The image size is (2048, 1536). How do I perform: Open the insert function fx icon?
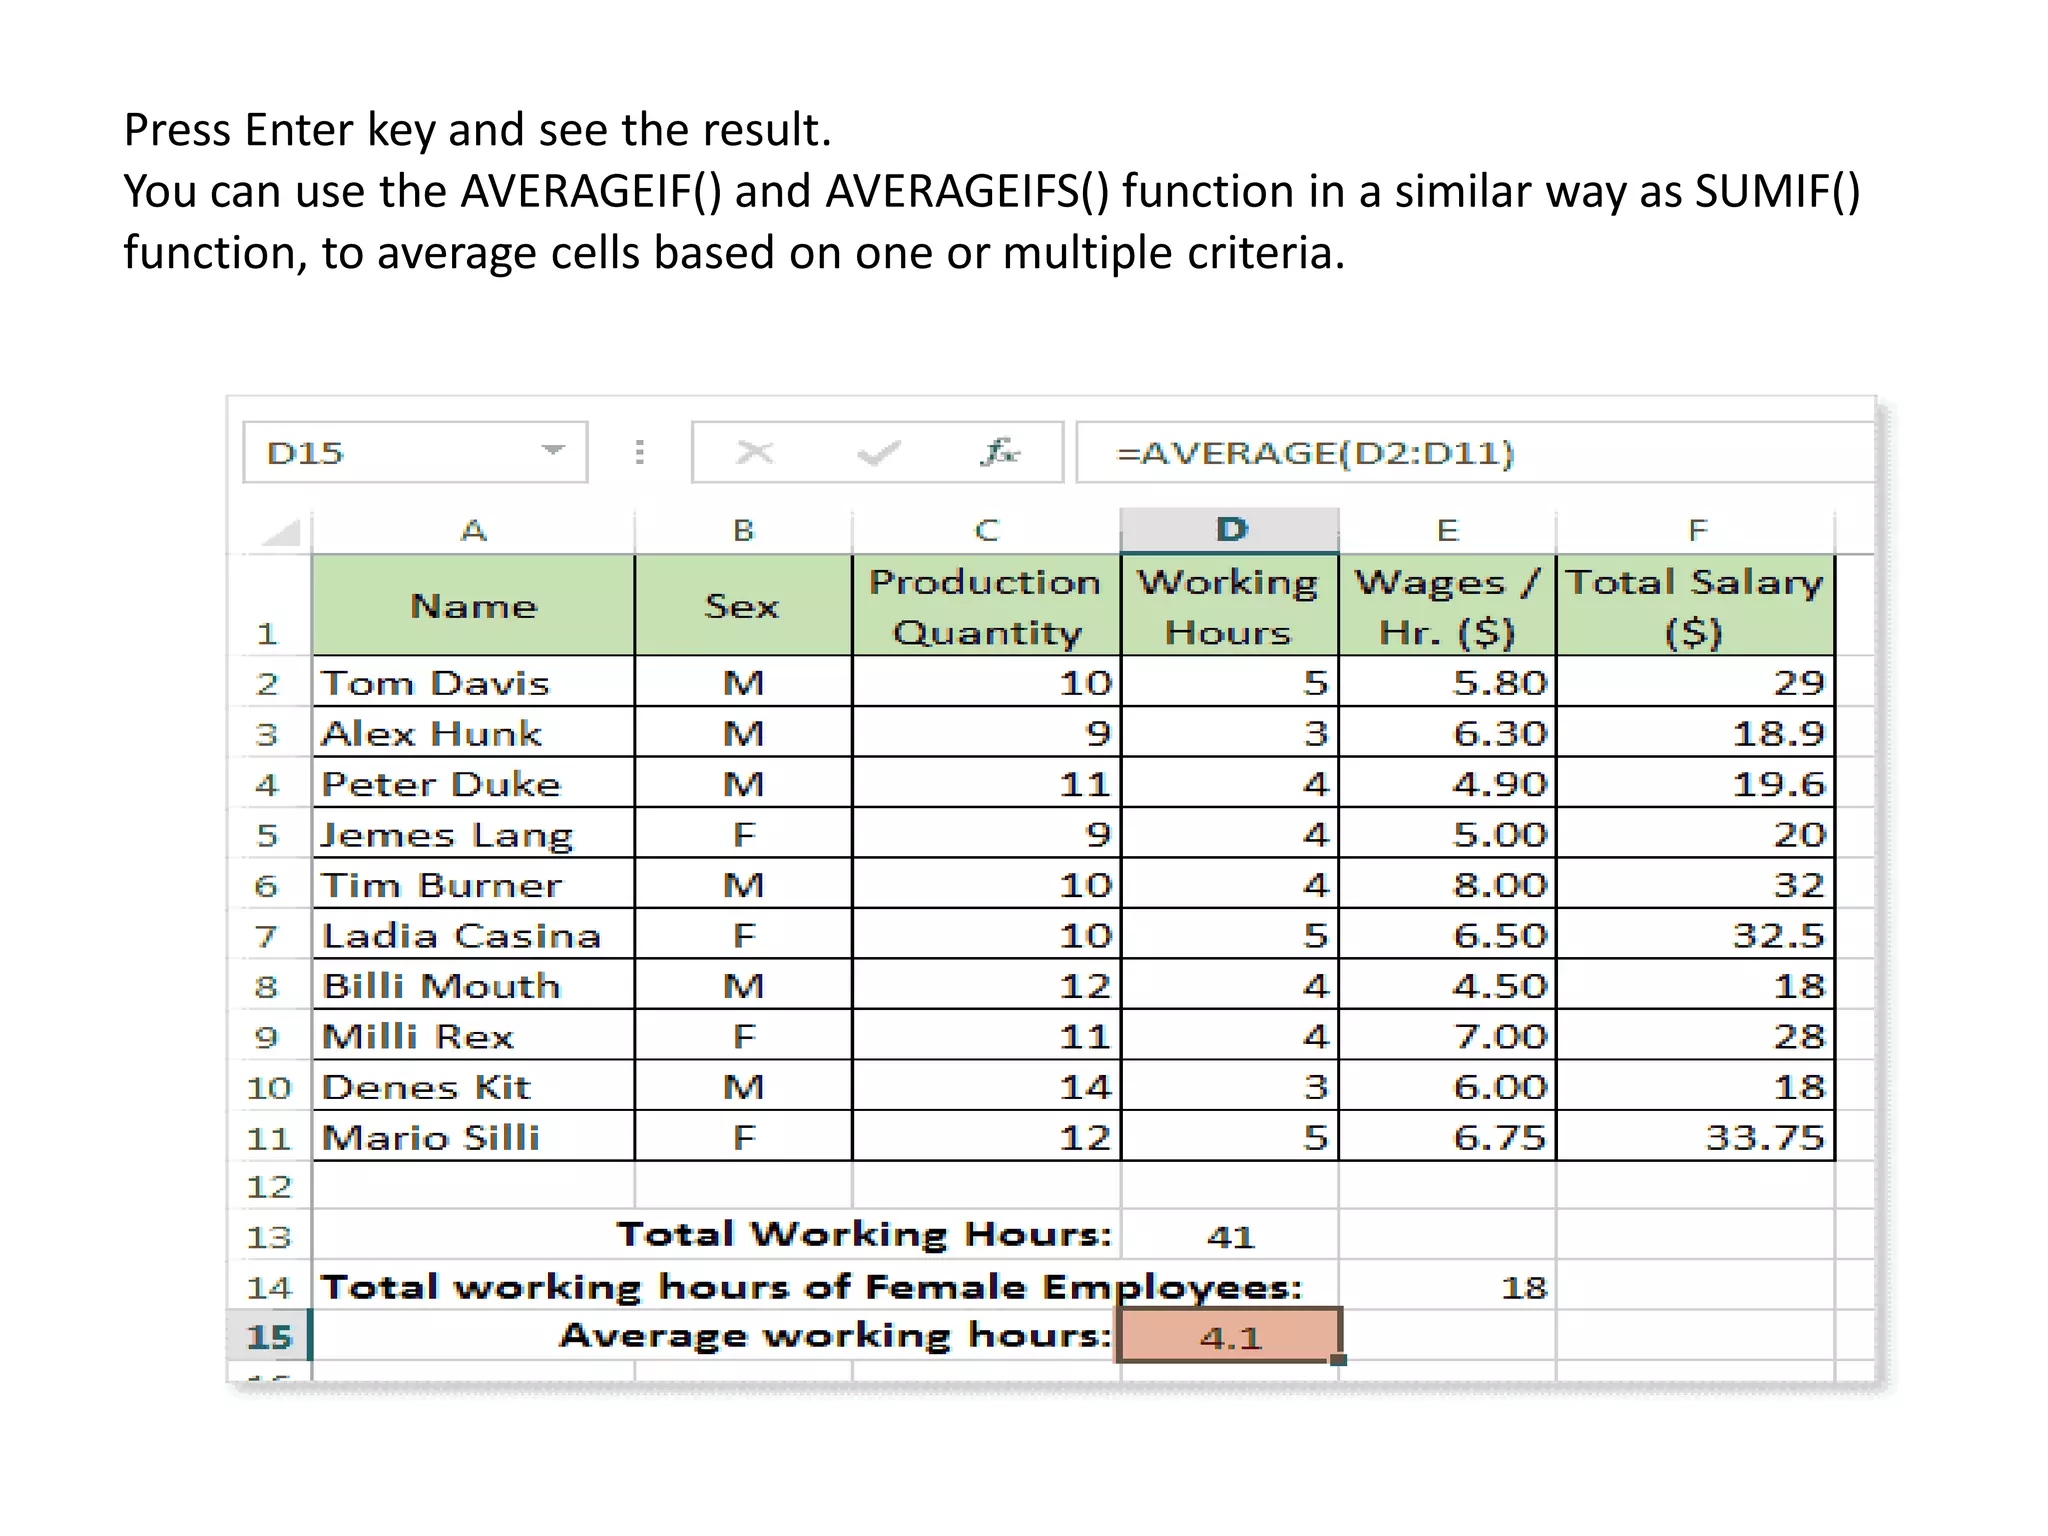coord(999,452)
